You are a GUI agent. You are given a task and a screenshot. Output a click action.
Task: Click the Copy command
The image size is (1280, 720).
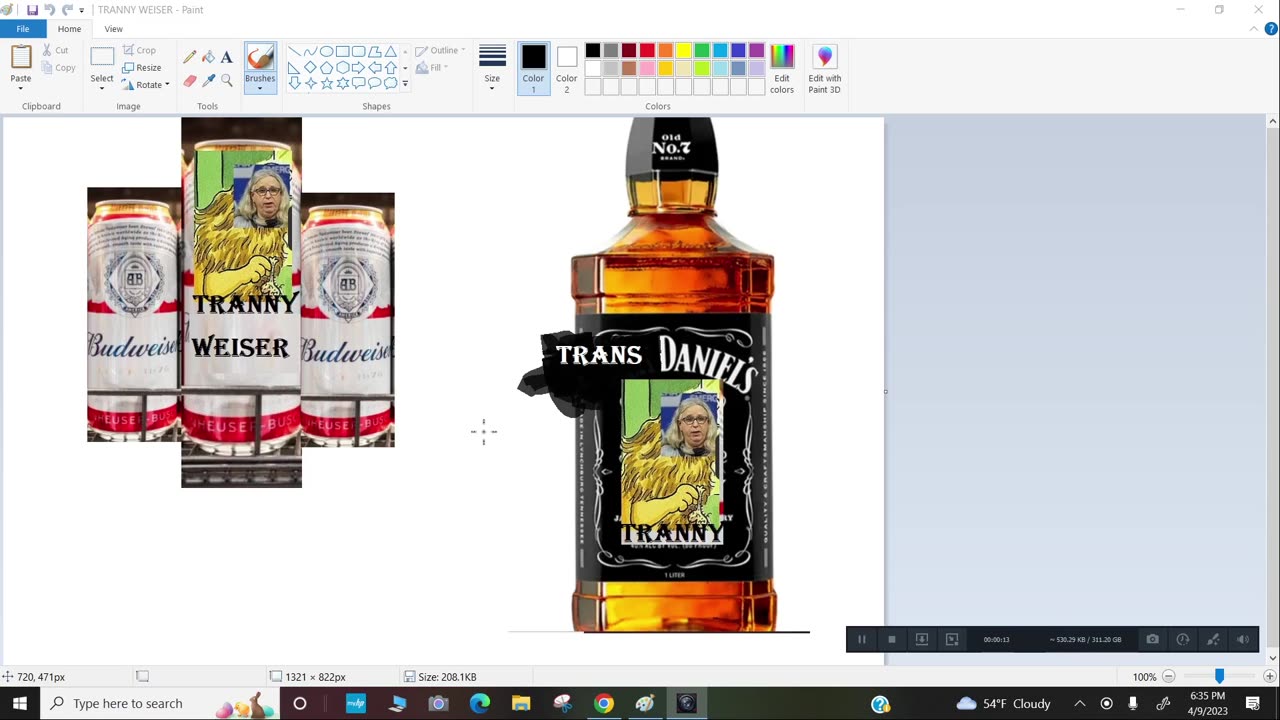[x=59, y=68]
